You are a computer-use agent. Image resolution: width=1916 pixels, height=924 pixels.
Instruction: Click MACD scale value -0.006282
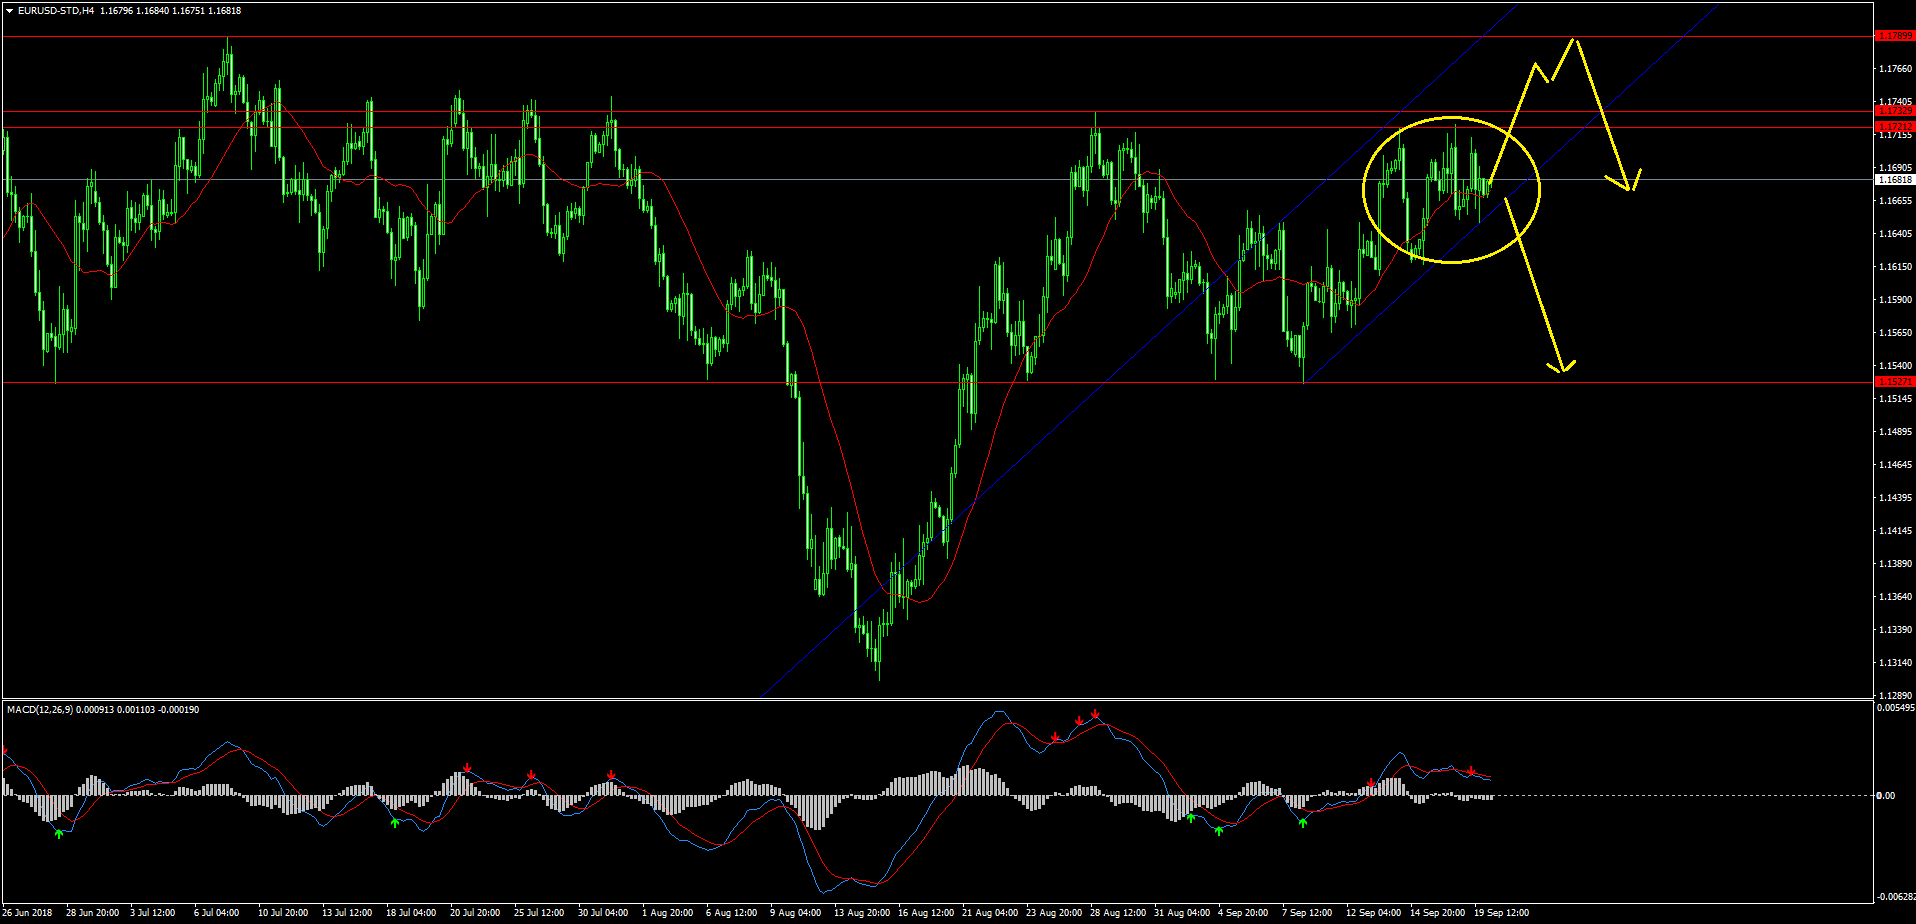click(1895, 896)
